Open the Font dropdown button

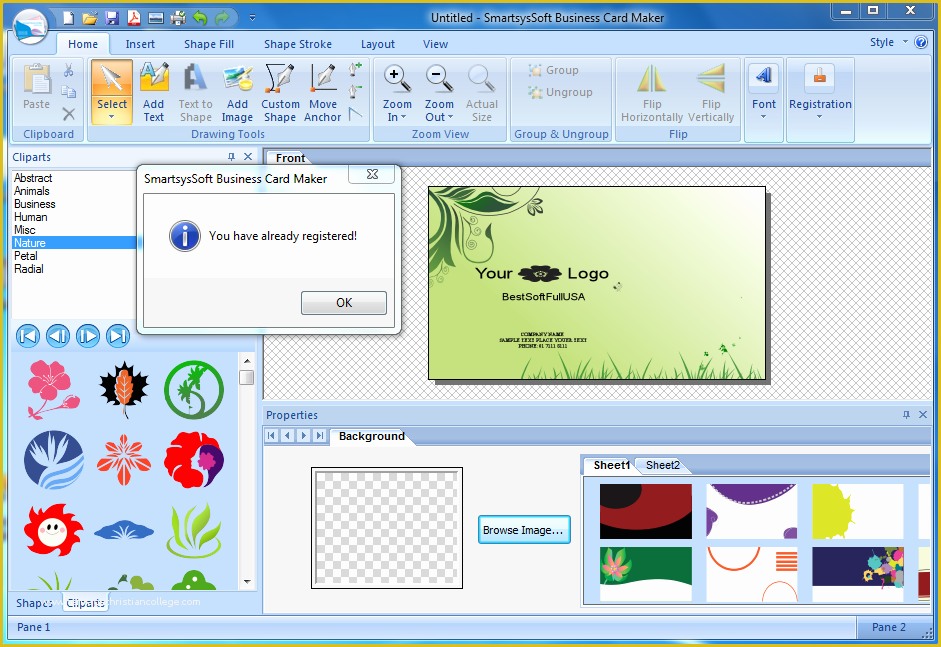[763, 92]
